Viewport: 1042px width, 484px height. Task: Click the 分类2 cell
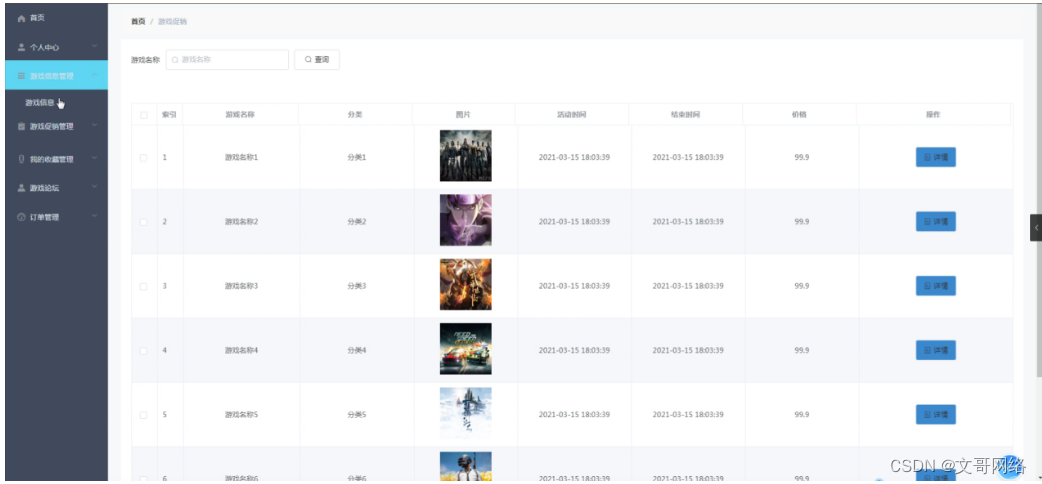point(357,222)
